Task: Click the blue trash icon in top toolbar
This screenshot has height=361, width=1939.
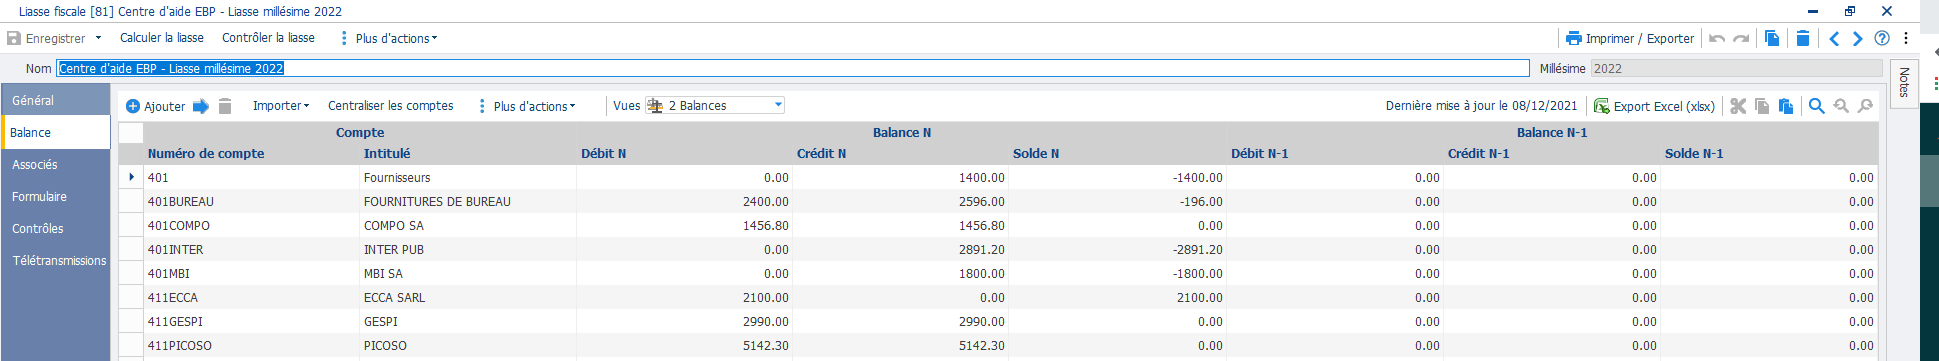Action: click(x=1802, y=38)
